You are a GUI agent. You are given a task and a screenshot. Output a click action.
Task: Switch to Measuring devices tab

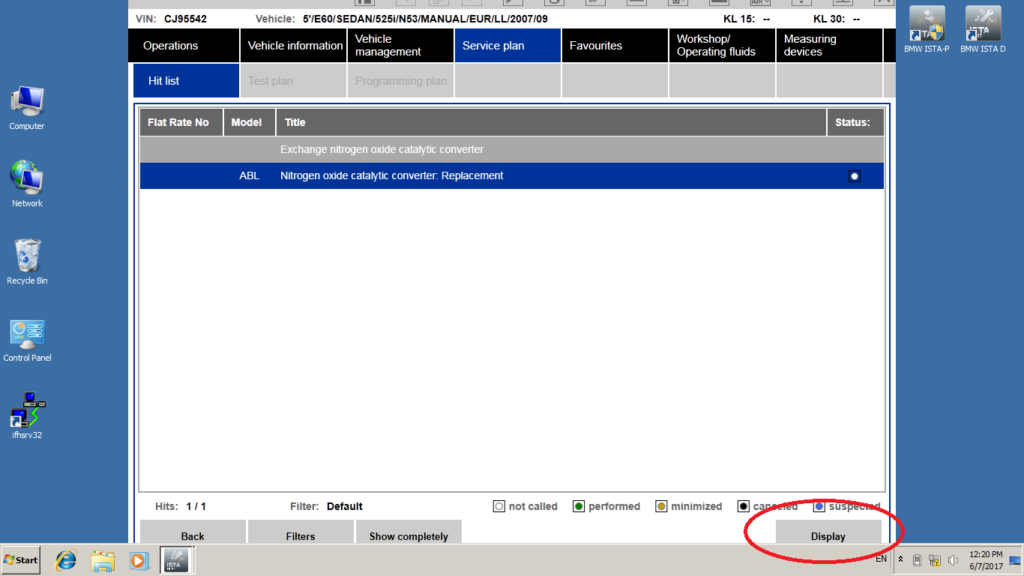[x=829, y=46]
